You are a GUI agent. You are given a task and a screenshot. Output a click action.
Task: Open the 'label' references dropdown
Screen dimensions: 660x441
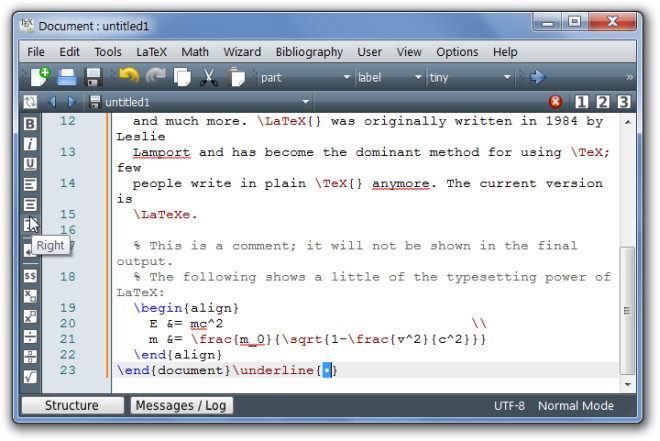tap(390, 77)
